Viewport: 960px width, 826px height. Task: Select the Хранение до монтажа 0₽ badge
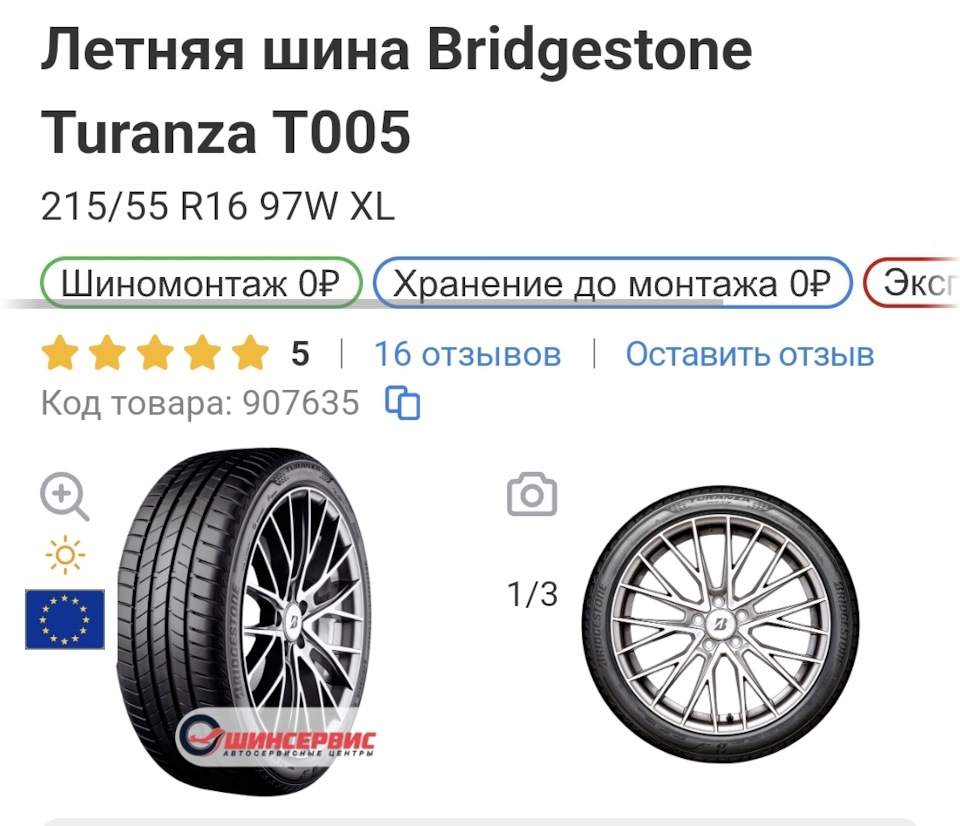[612, 283]
